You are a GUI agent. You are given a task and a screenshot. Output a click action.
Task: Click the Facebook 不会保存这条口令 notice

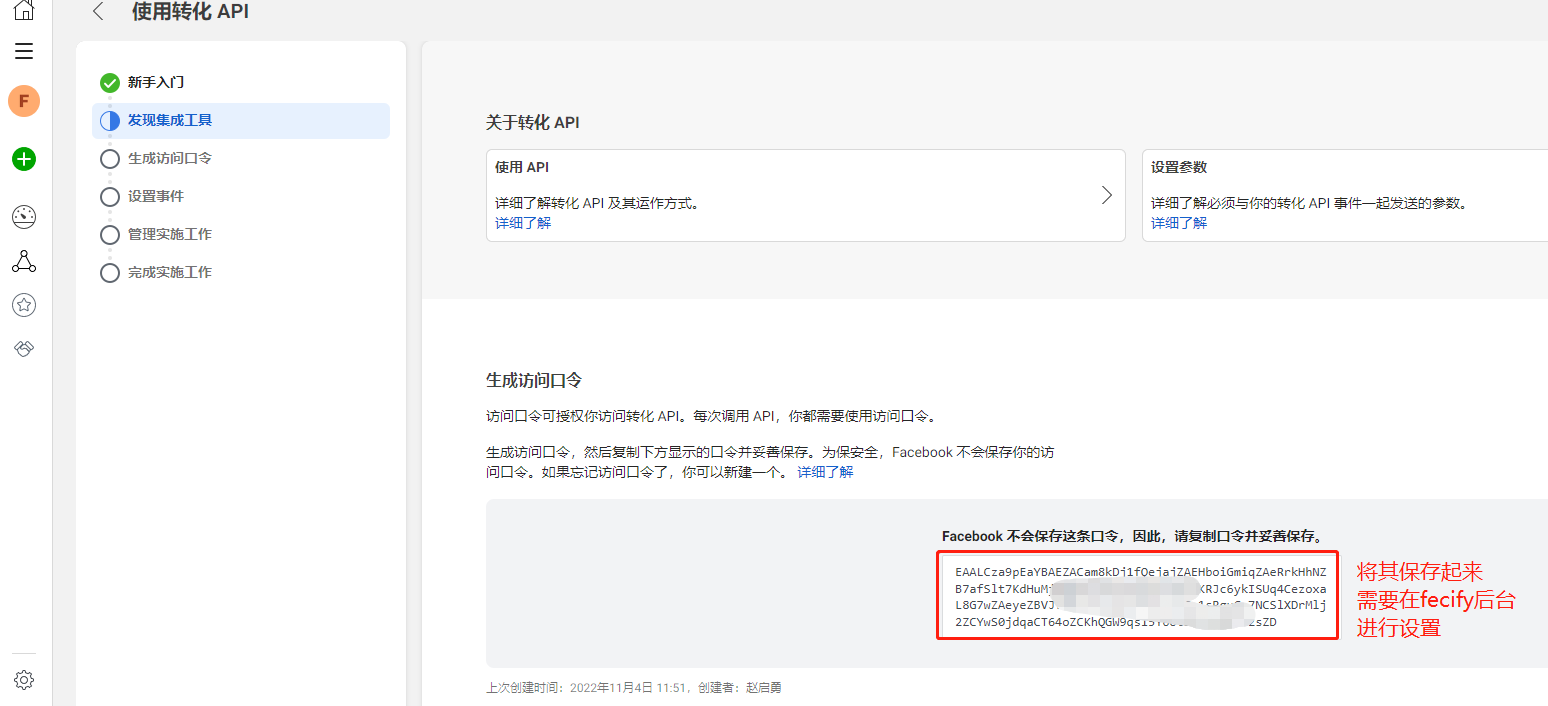click(x=1132, y=537)
